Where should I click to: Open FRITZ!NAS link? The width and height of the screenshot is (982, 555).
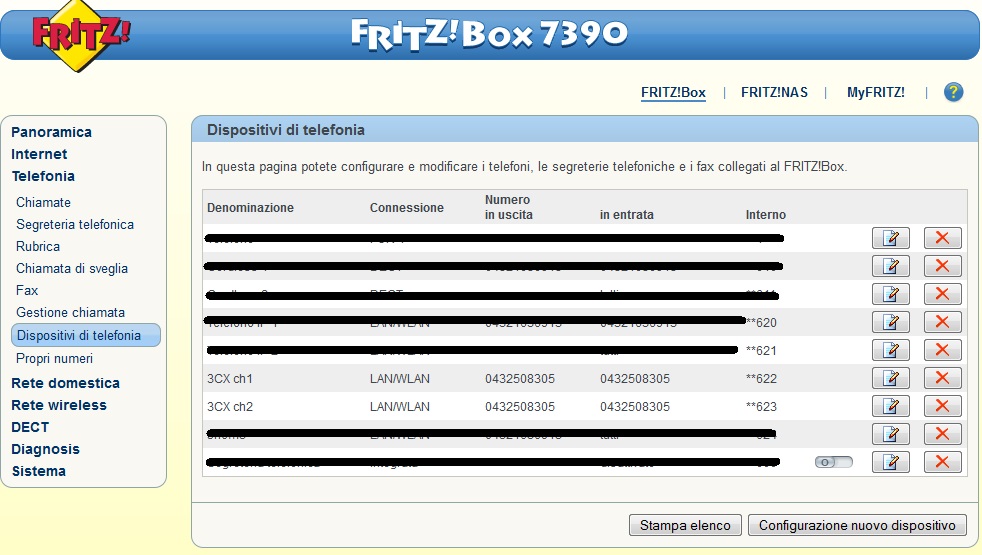[774, 92]
